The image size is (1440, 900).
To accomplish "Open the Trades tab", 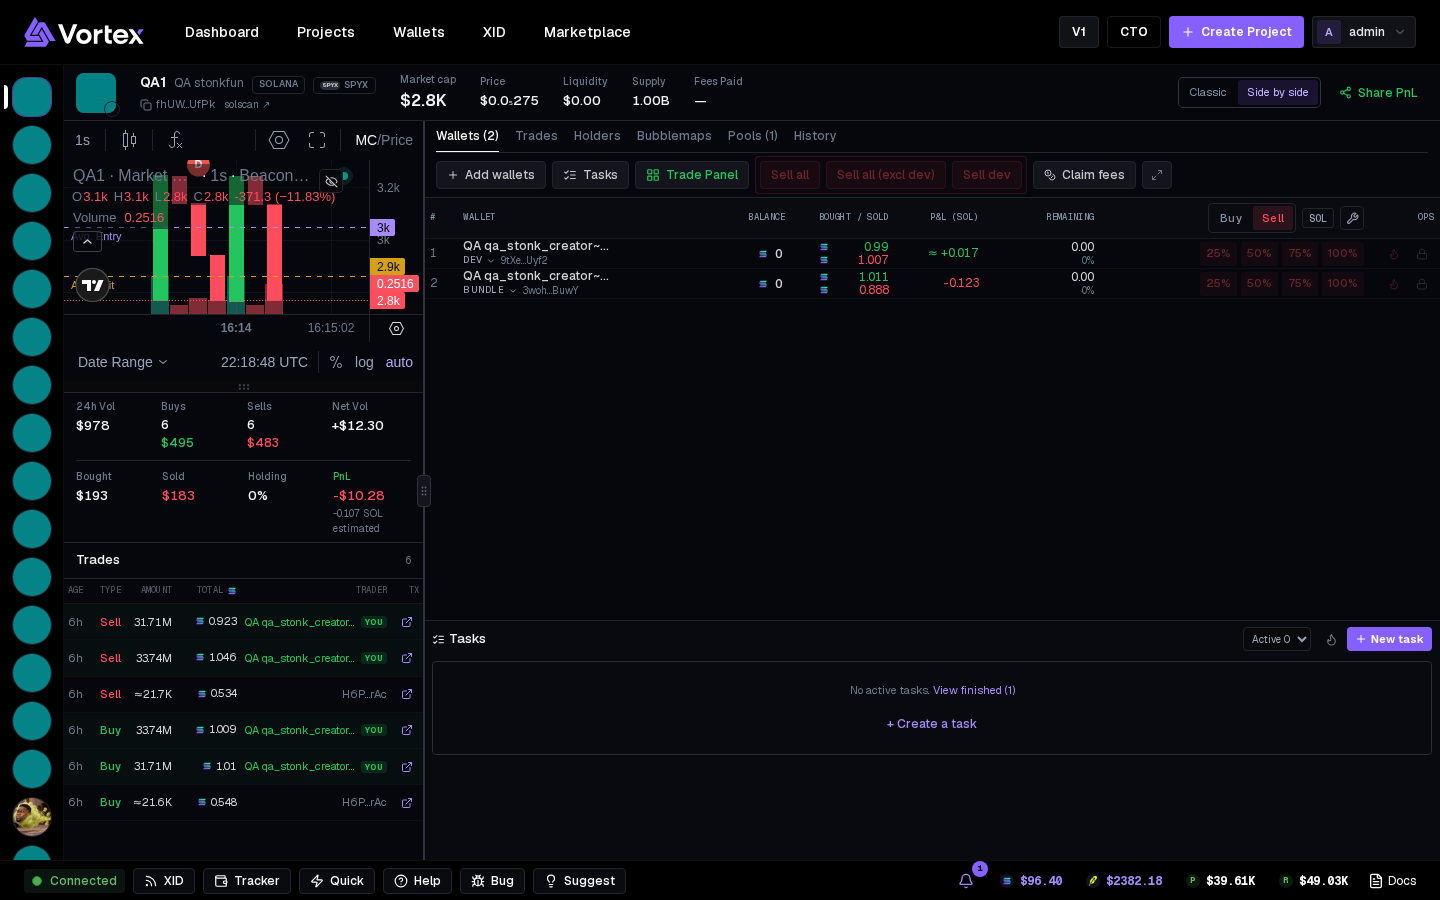I will (536, 136).
